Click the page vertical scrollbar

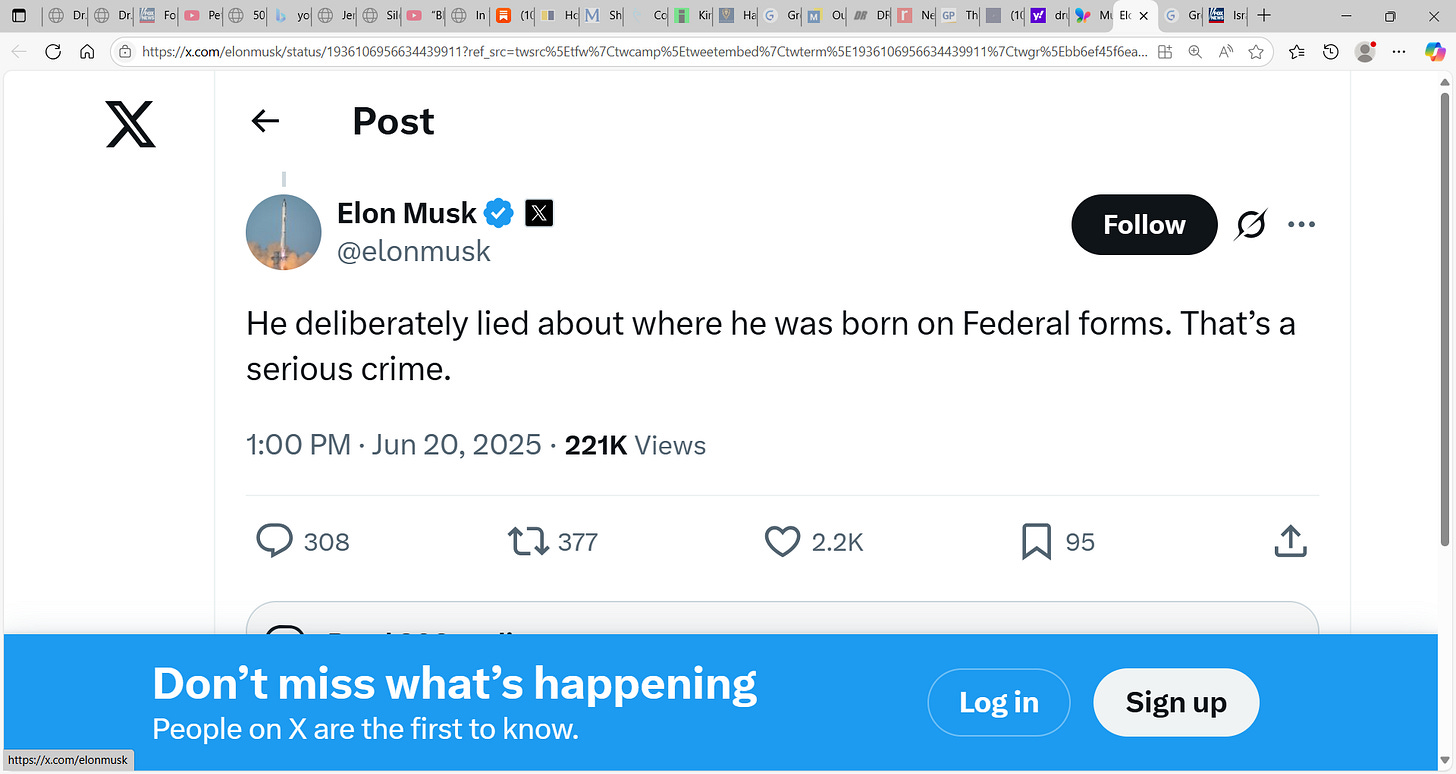1444,320
